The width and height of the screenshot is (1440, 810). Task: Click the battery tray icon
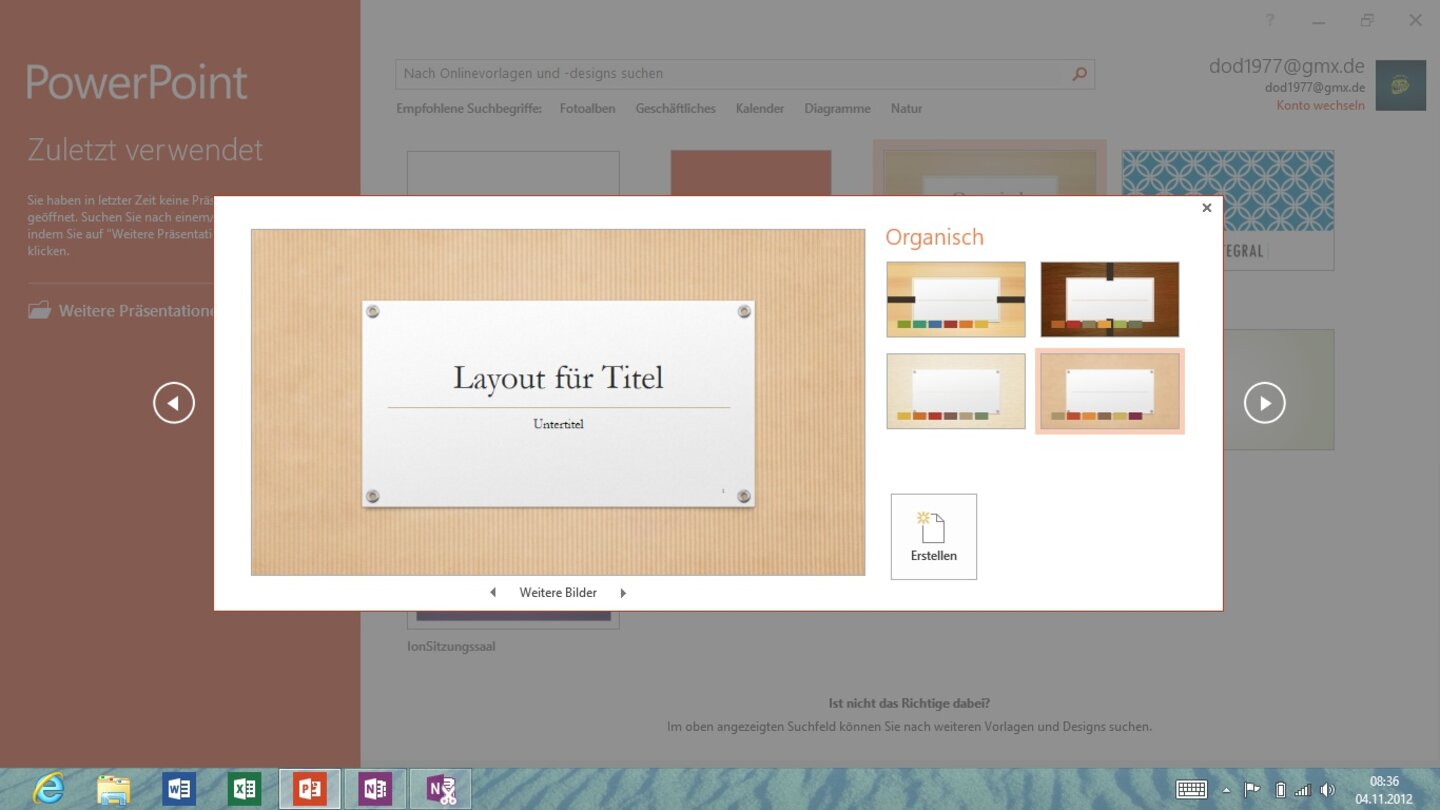(1280, 790)
